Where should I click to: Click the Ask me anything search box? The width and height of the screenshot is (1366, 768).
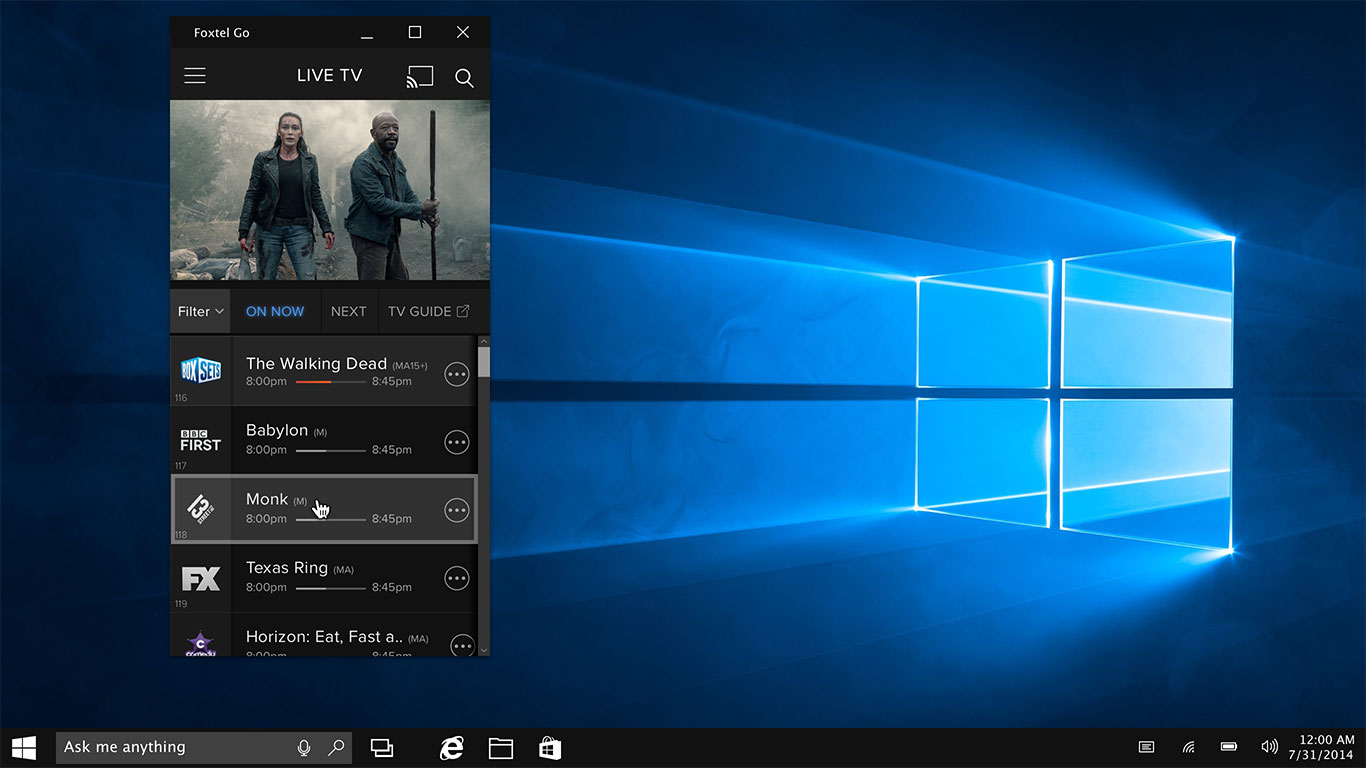pos(204,747)
